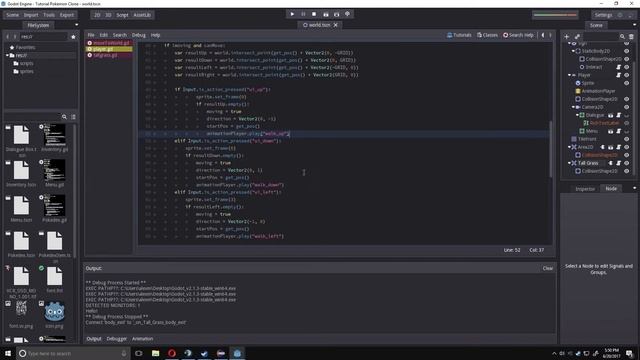Open the script Debug menu
640x360 pixels.
pyautogui.click(x=139, y=35)
